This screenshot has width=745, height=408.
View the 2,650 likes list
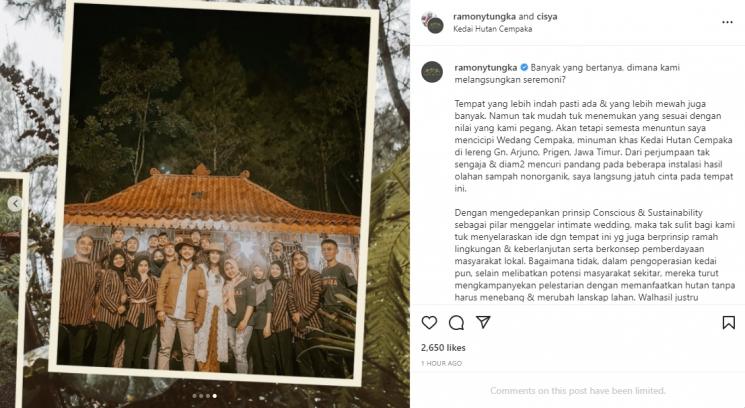click(443, 348)
